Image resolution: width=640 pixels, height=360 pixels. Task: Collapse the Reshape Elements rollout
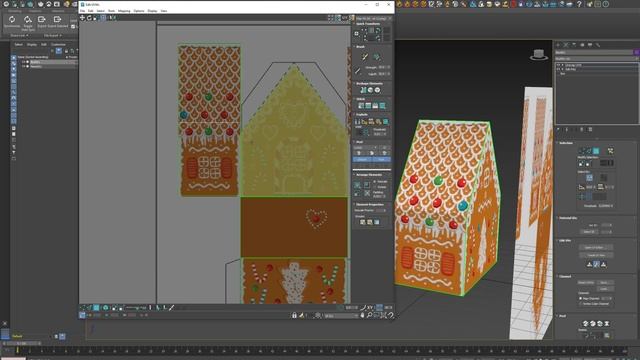369,83
